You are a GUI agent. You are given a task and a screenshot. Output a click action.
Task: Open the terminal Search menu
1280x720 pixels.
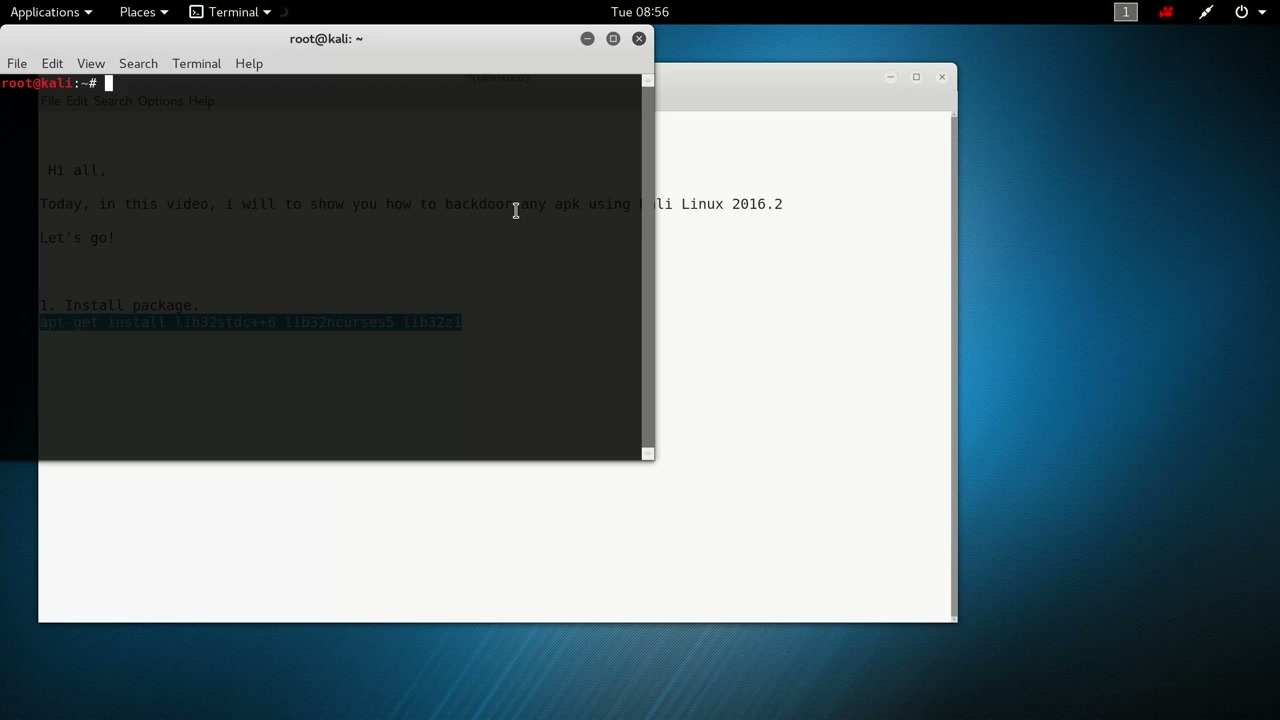138,64
